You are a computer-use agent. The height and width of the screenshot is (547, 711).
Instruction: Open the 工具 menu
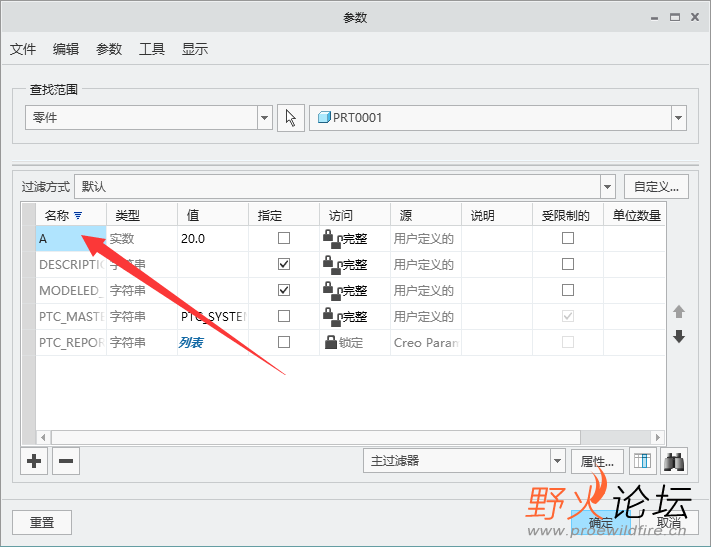[x=152, y=49]
